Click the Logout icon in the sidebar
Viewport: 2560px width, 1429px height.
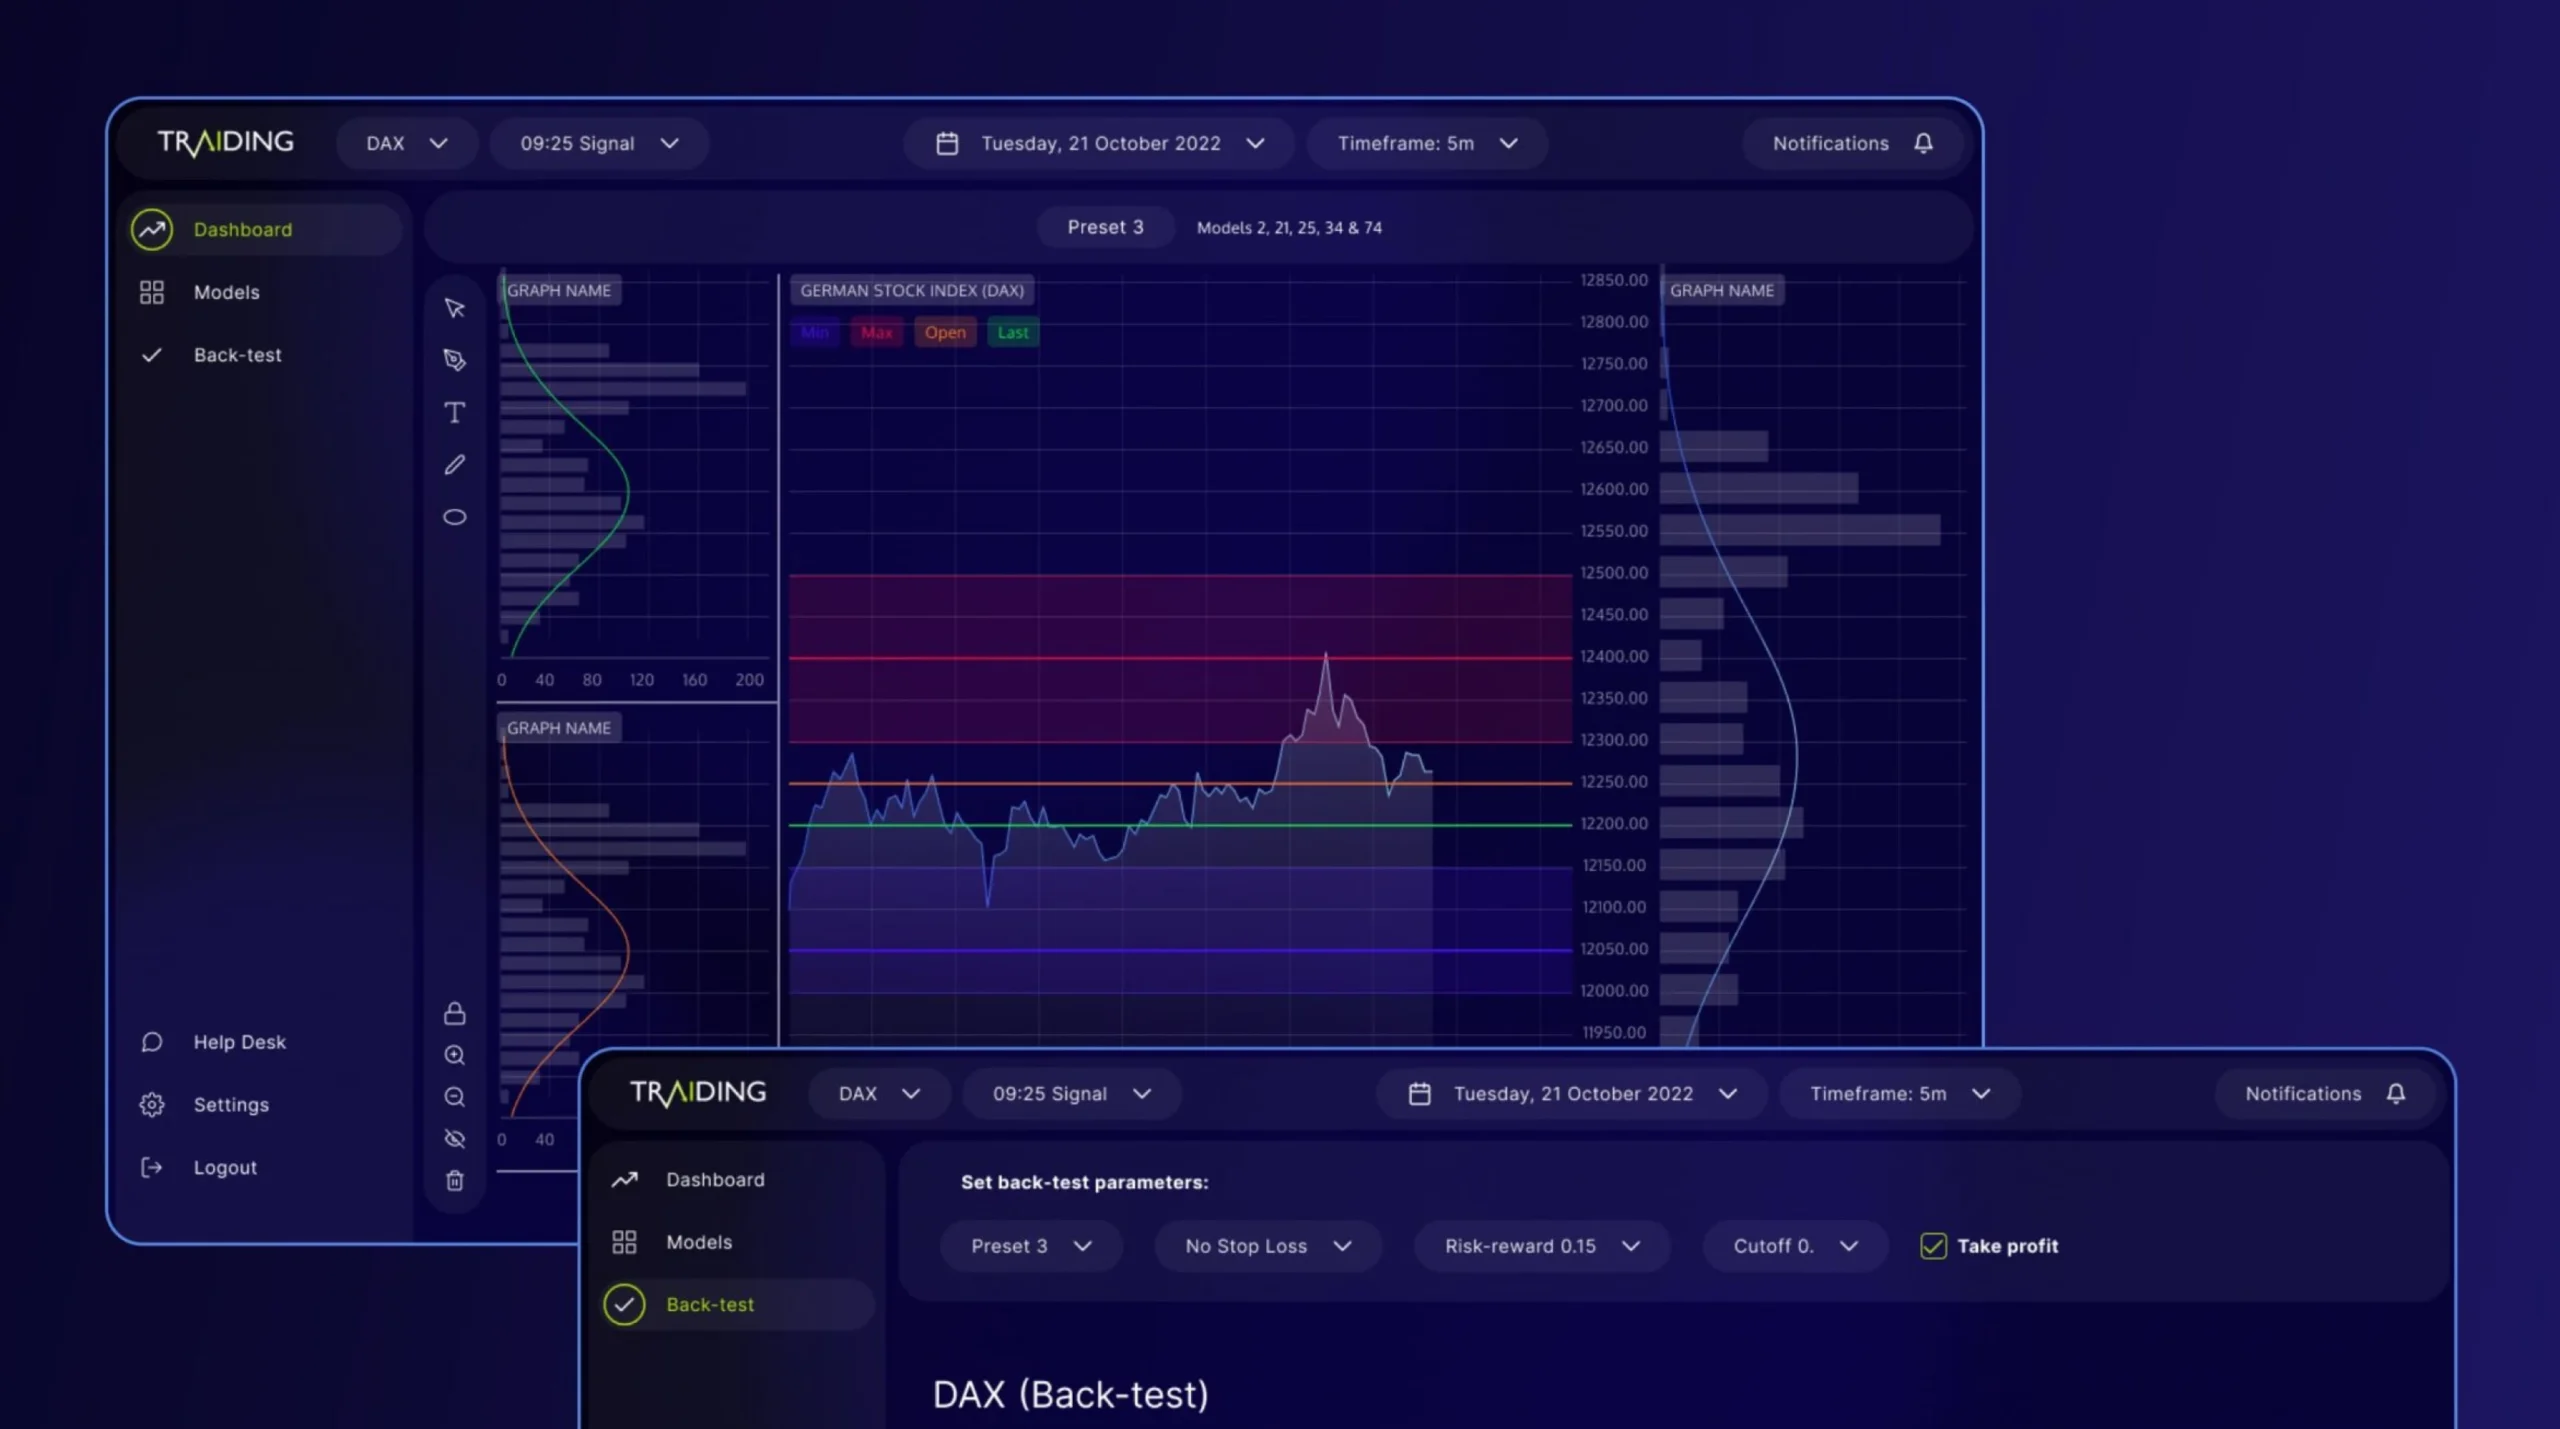[x=152, y=1167]
